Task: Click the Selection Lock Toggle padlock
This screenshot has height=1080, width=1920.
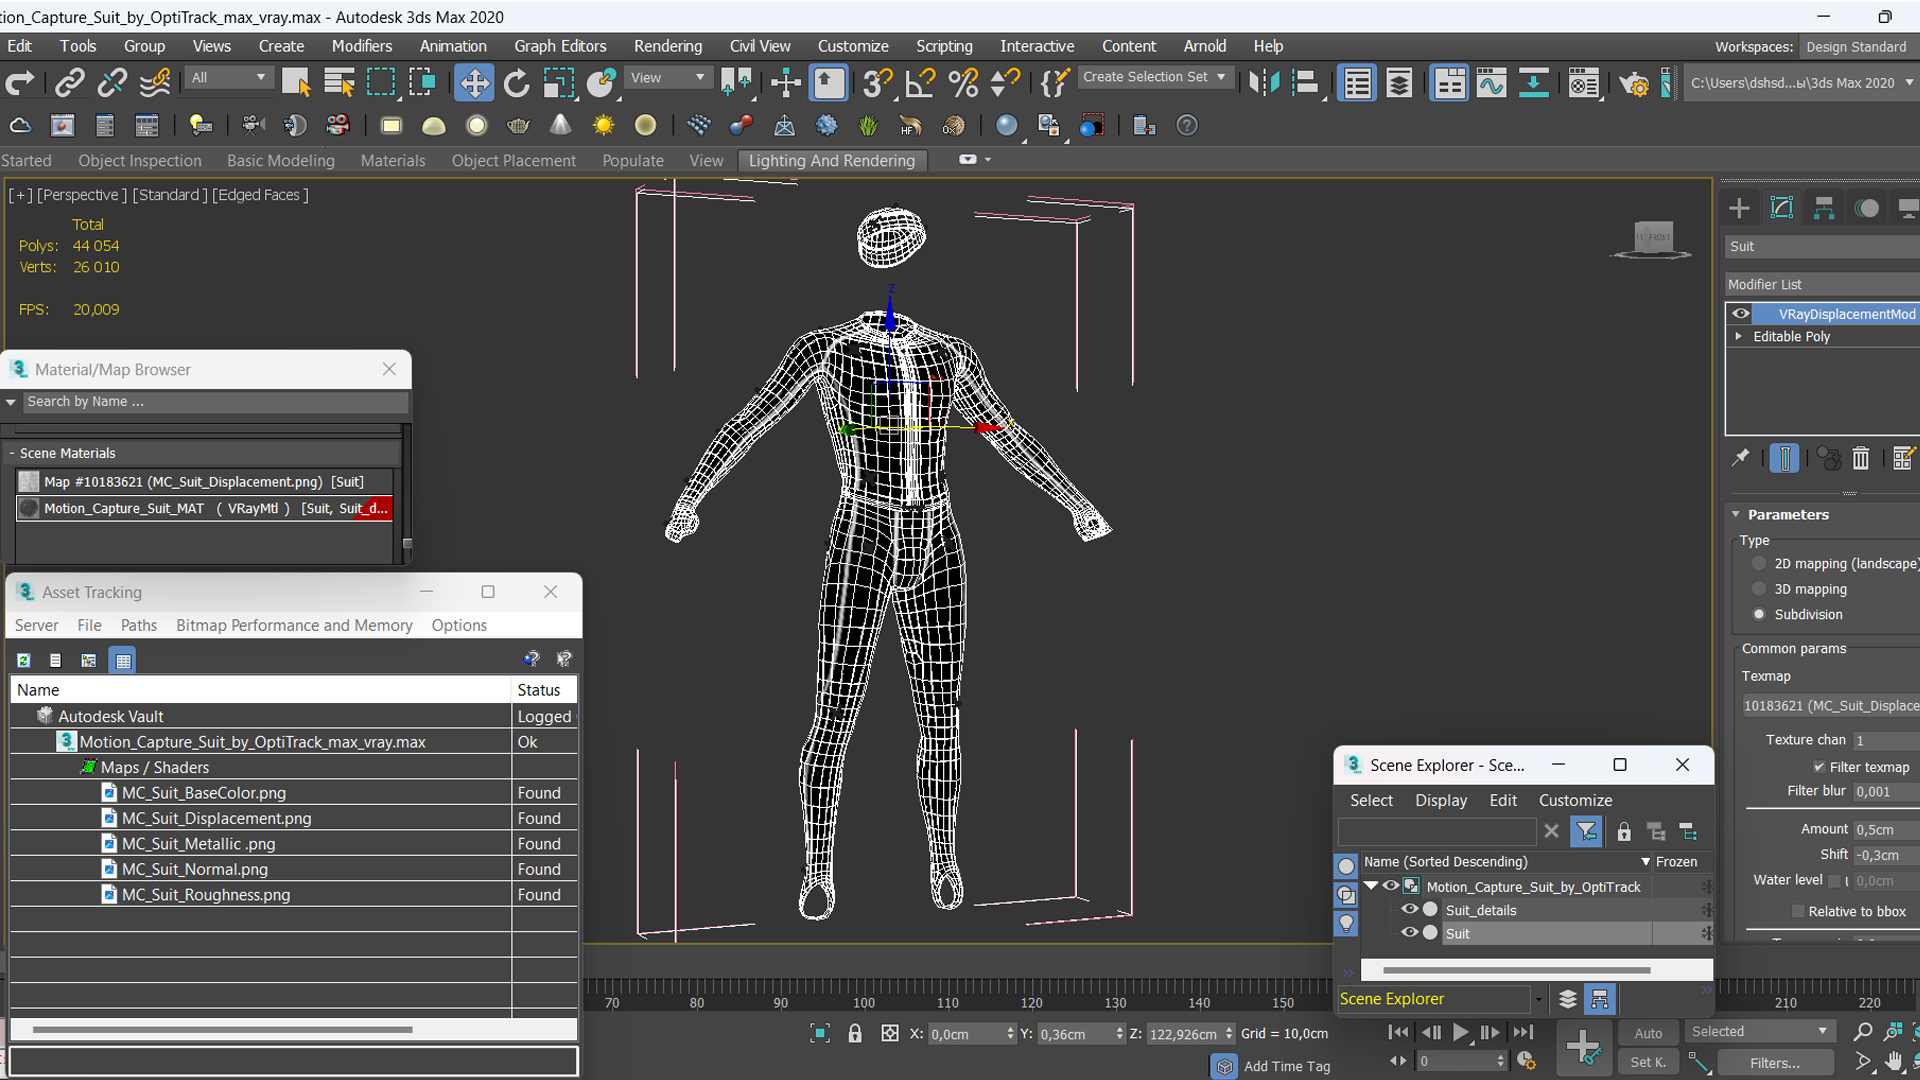Action: click(855, 1033)
